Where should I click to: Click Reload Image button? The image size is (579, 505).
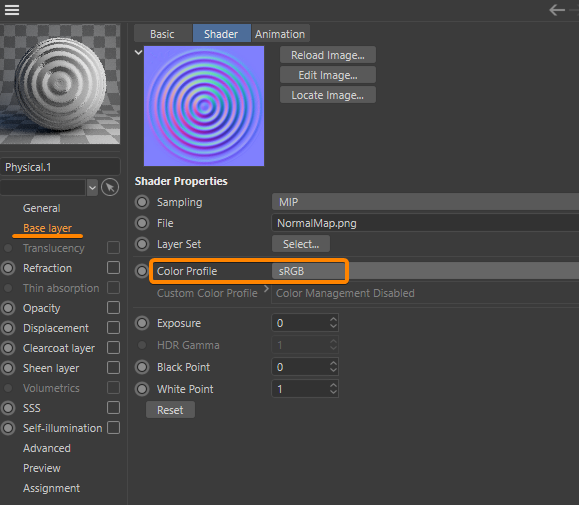328,55
